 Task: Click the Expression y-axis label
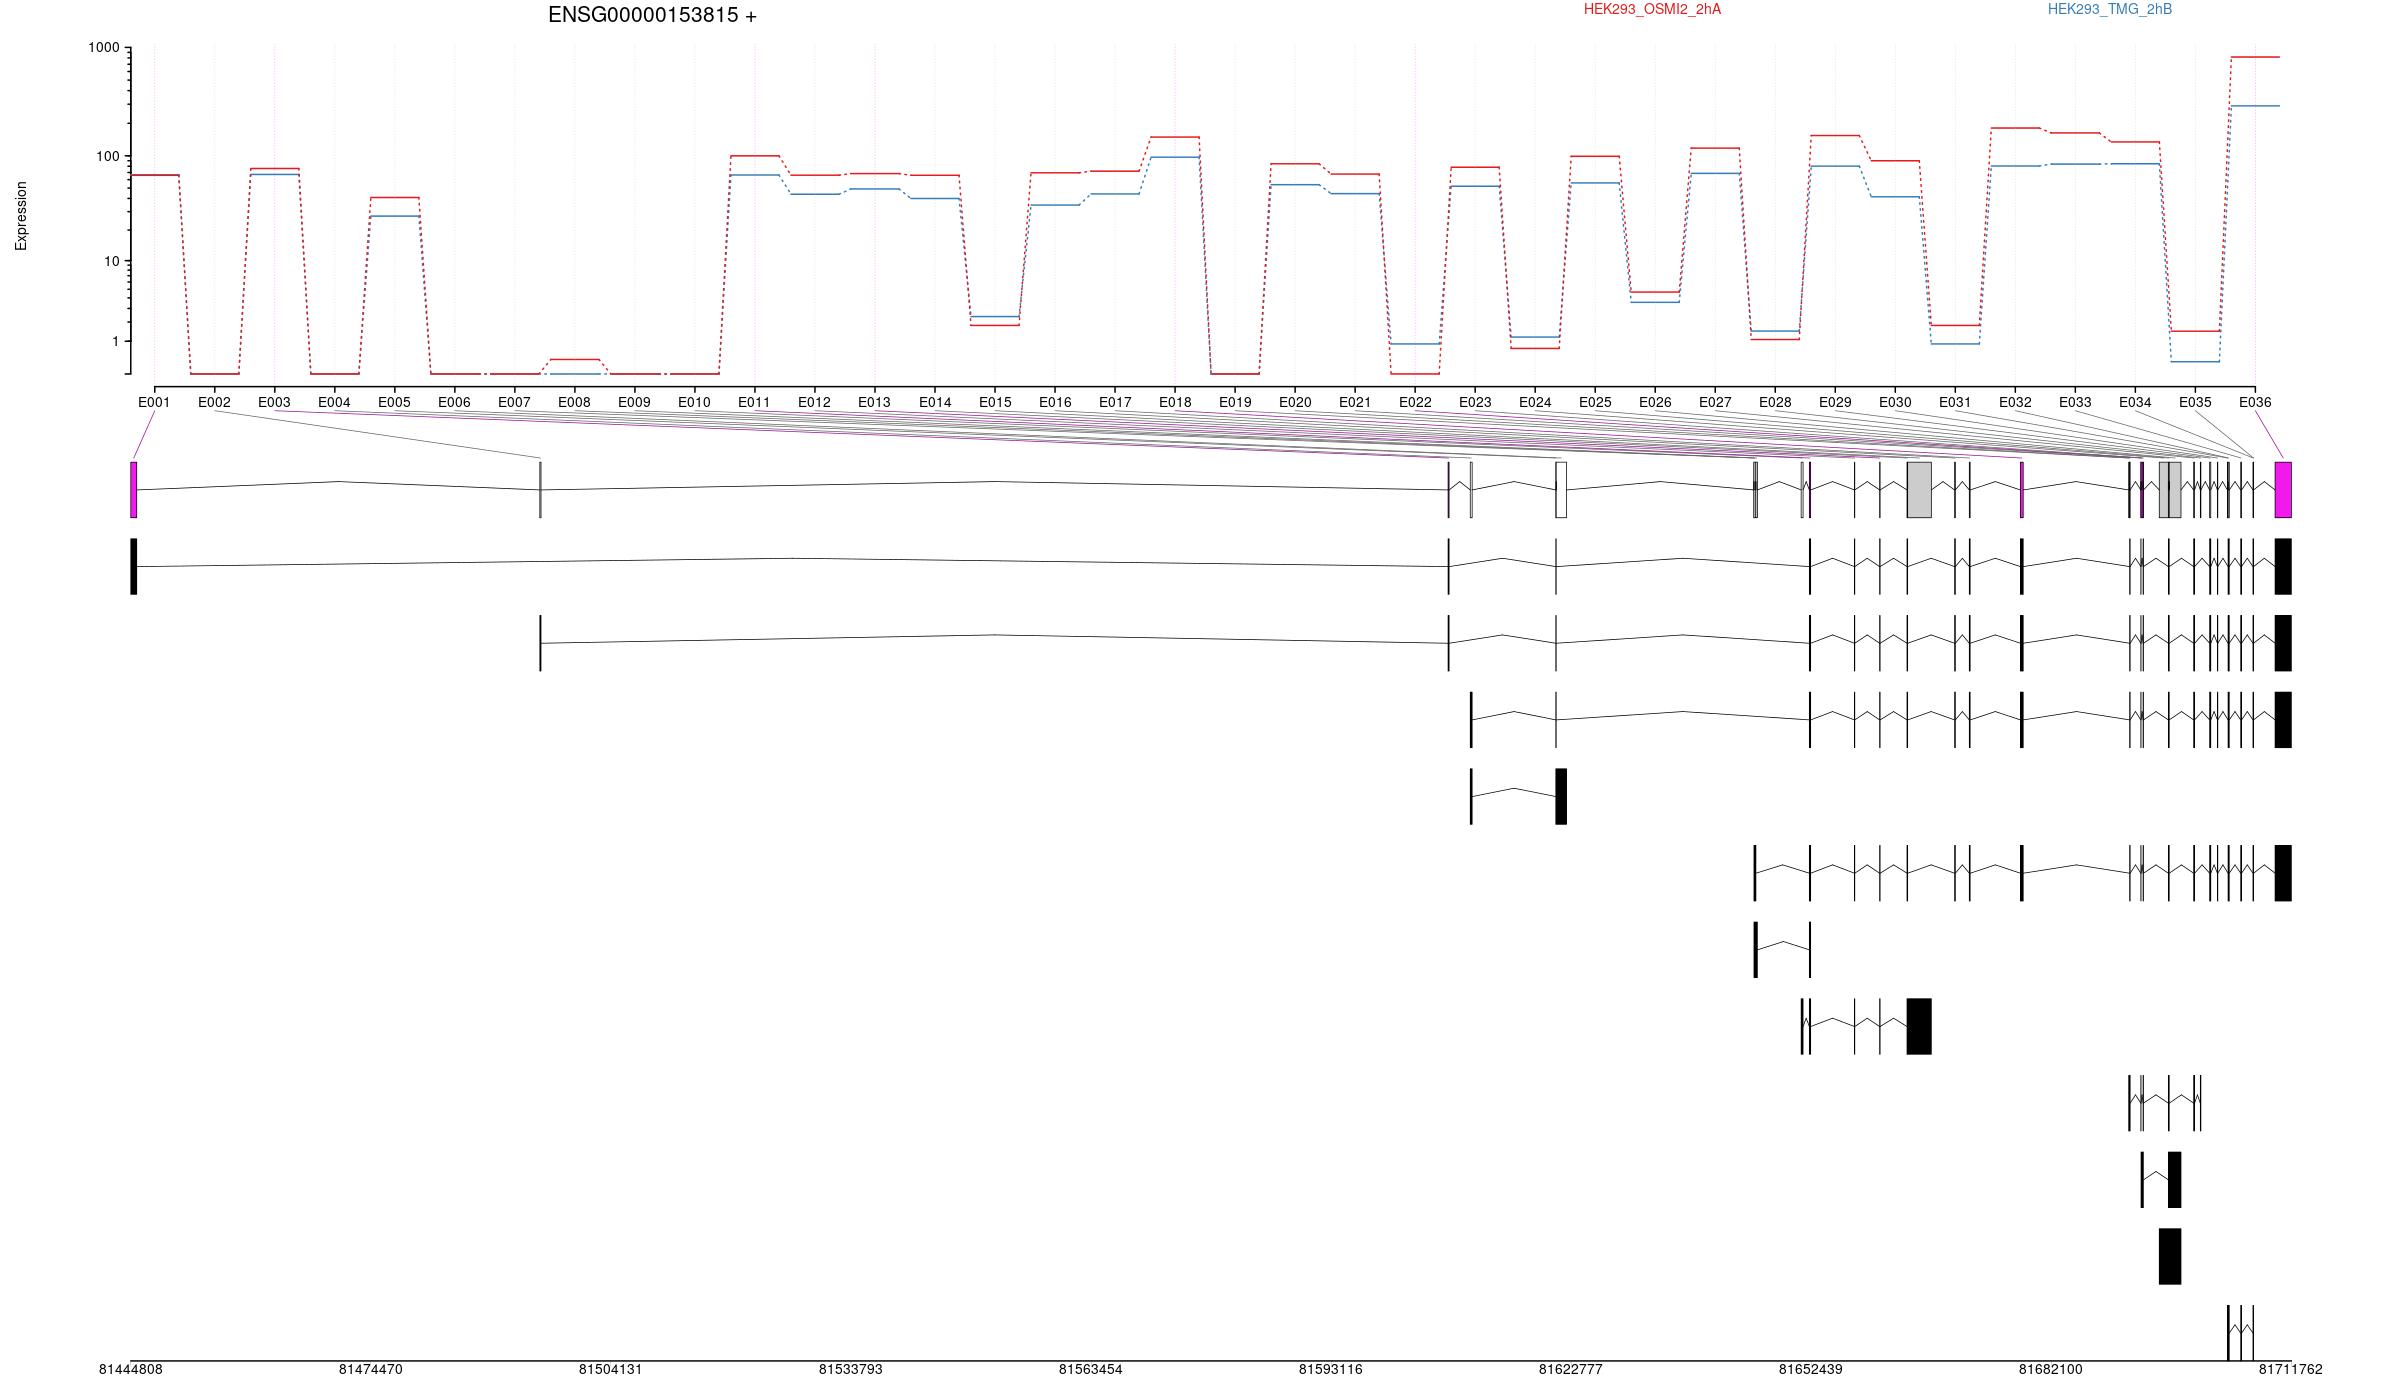(x=21, y=216)
